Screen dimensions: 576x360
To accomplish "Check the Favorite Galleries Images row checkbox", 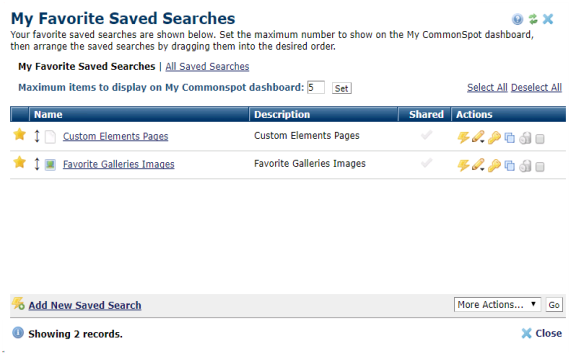I will [x=540, y=167].
